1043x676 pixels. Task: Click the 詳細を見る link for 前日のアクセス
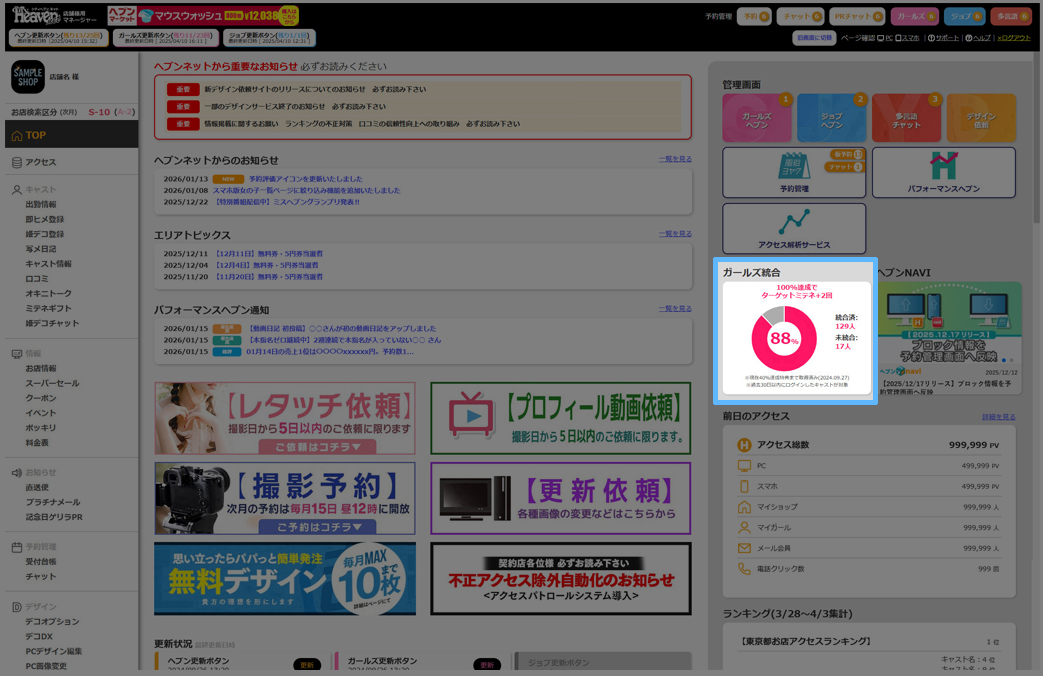pos(998,417)
